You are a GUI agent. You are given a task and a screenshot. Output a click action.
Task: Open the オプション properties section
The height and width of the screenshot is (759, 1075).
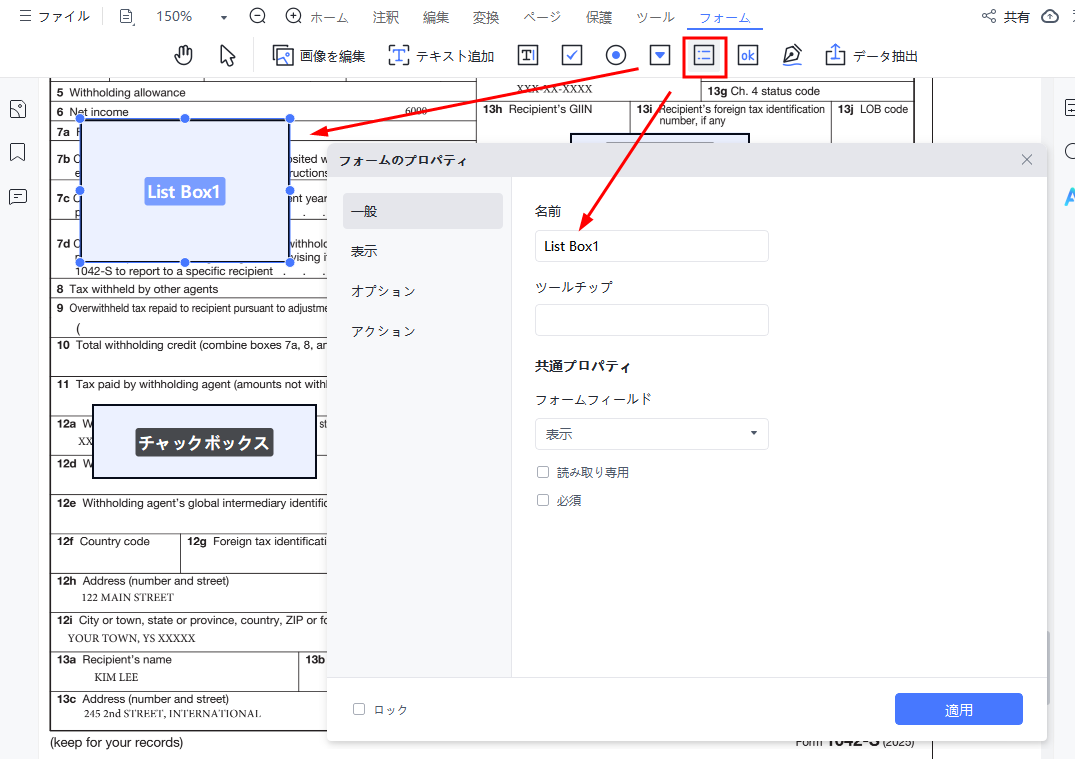tap(383, 291)
